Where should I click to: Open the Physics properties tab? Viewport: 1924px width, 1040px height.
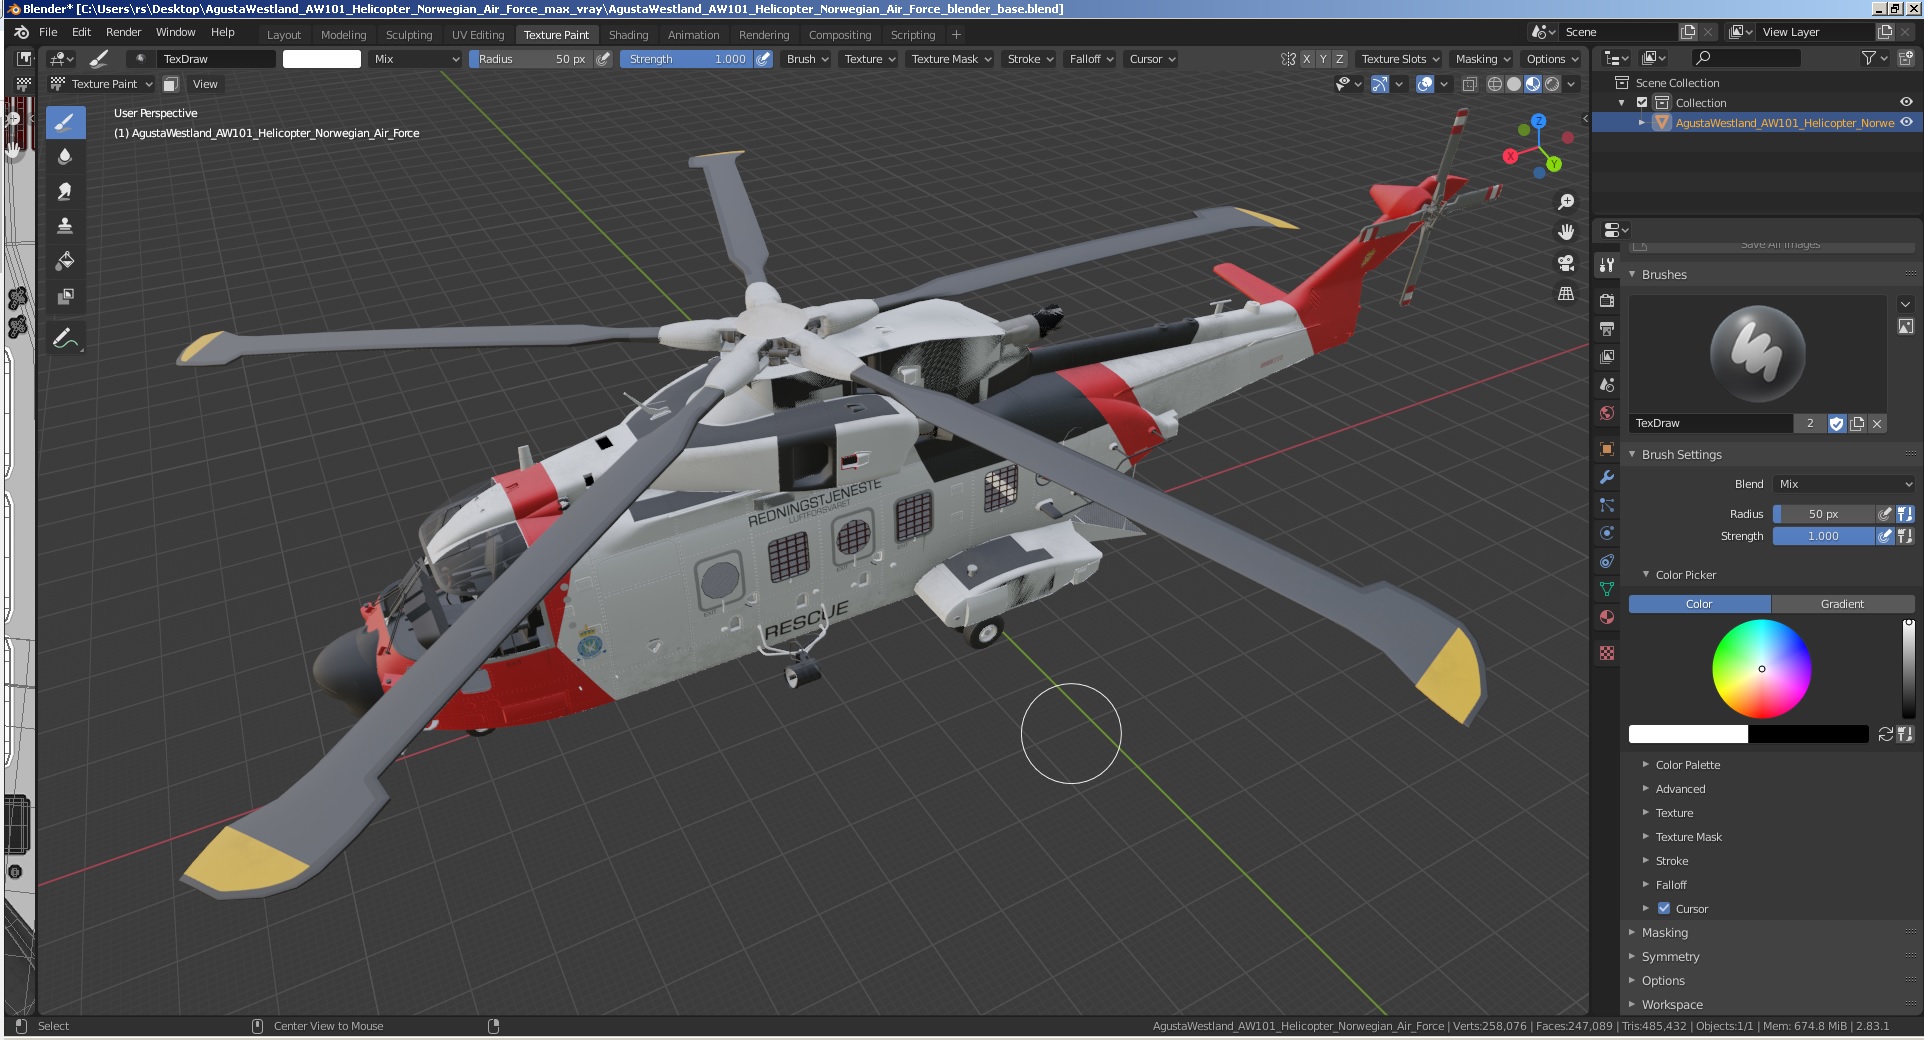pyautogui.click(x=1607, y=533)
